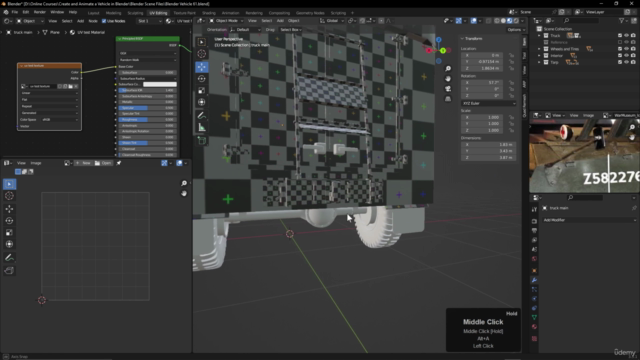
Task: Open the File menu
Action: click(x=15, y=12)
